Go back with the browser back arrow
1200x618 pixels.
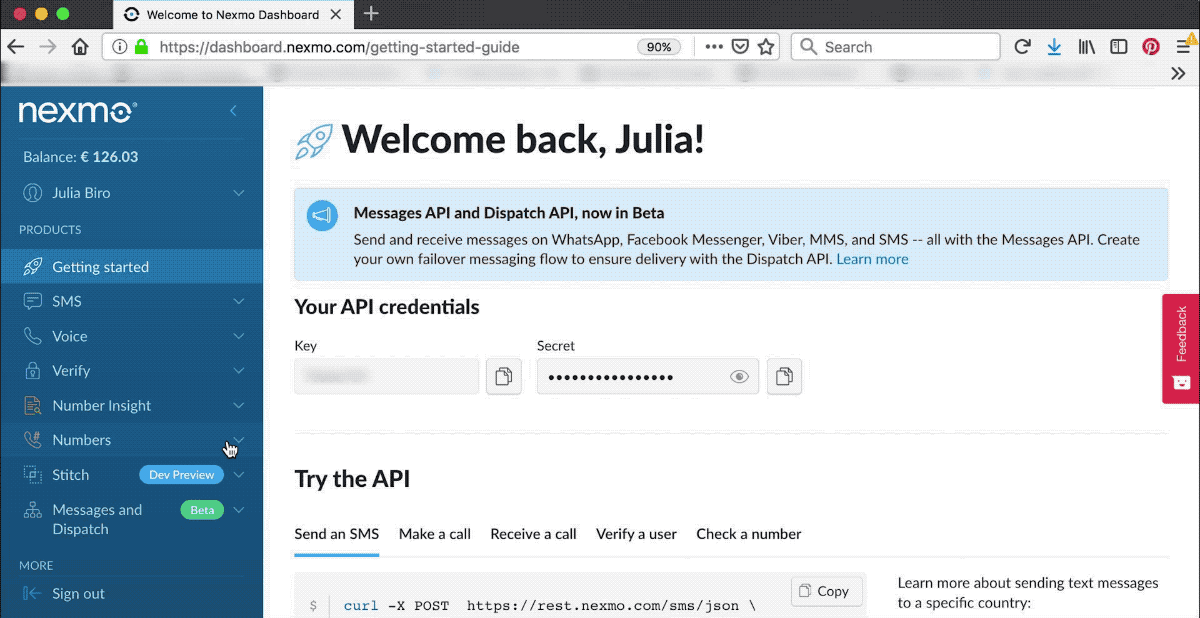pyautogui.click(x=15, y=47)
